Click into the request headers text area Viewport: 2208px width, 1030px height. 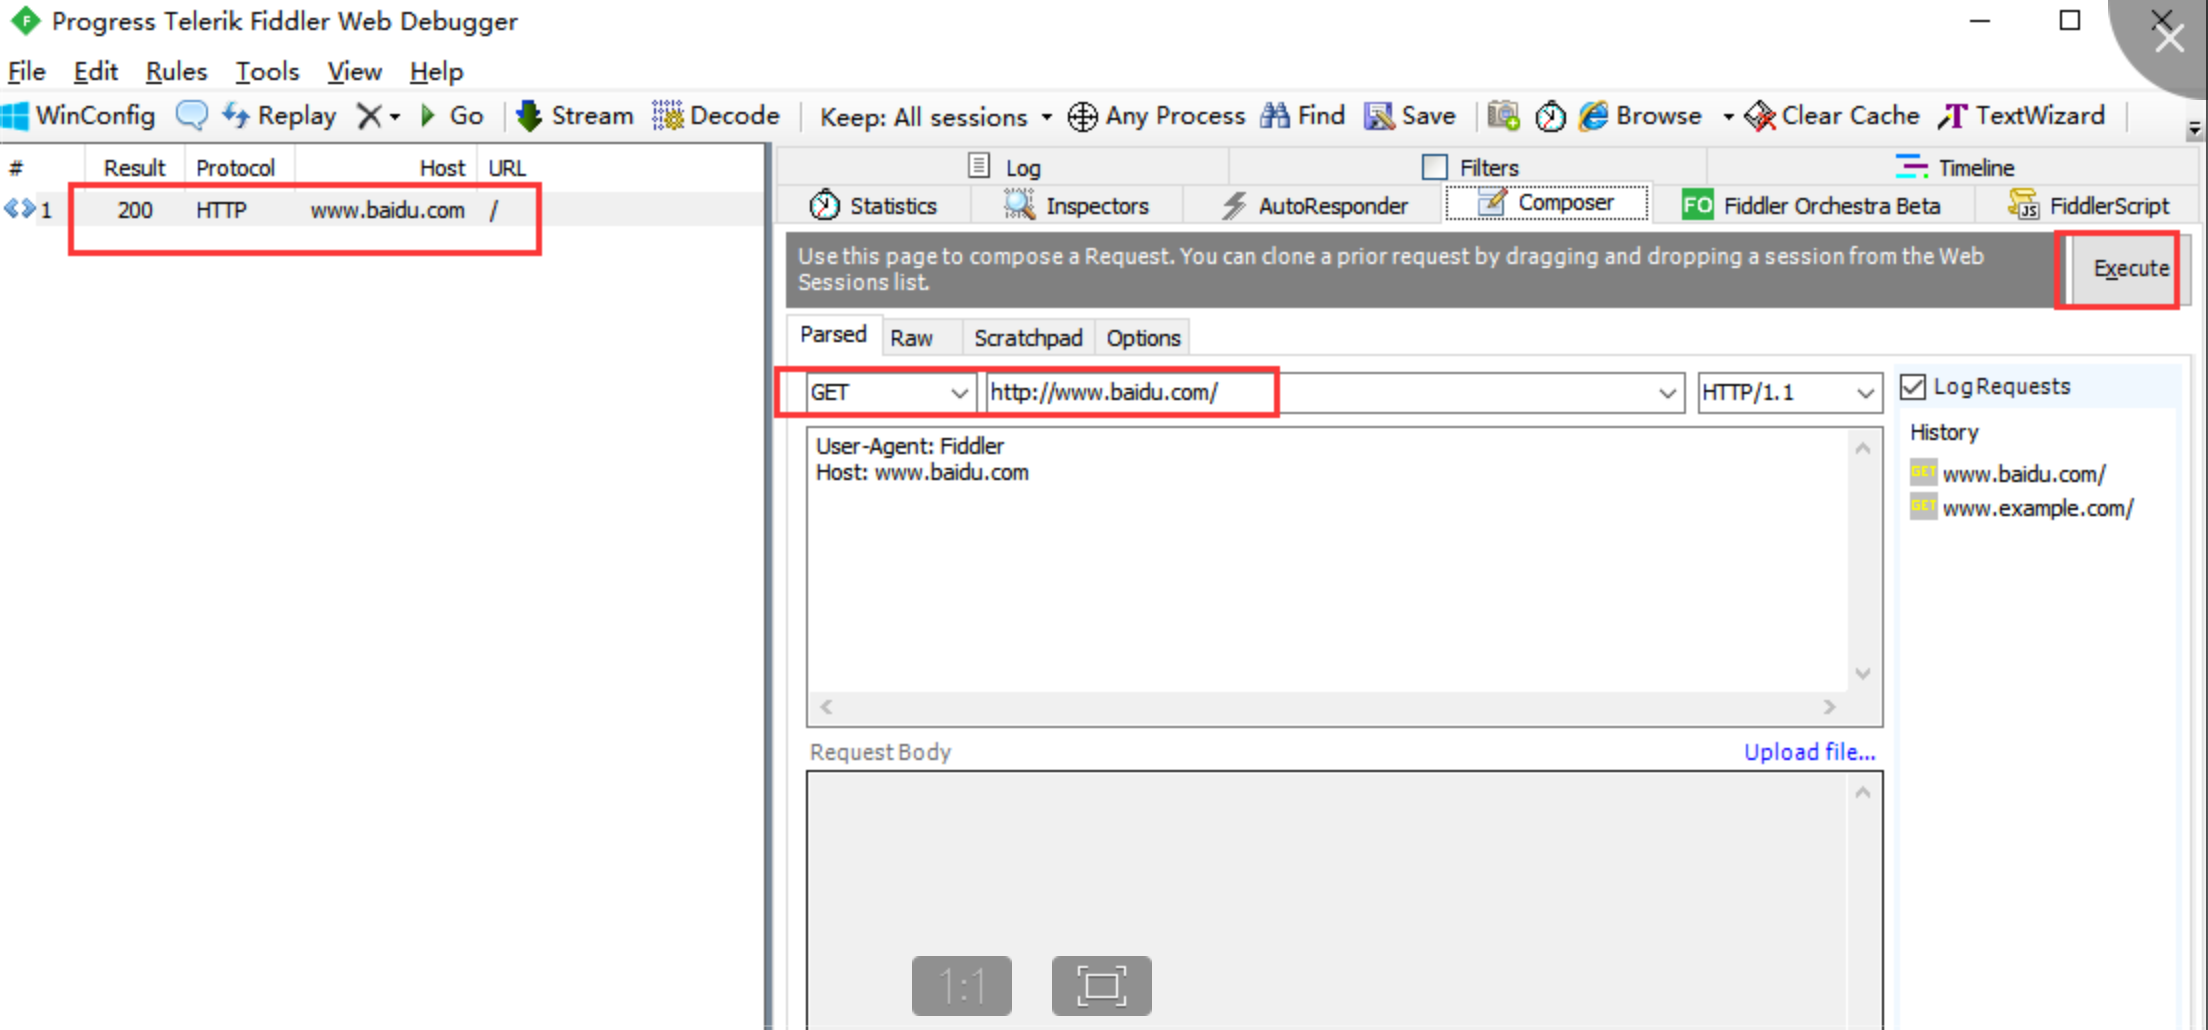(x=1328, y=560)
